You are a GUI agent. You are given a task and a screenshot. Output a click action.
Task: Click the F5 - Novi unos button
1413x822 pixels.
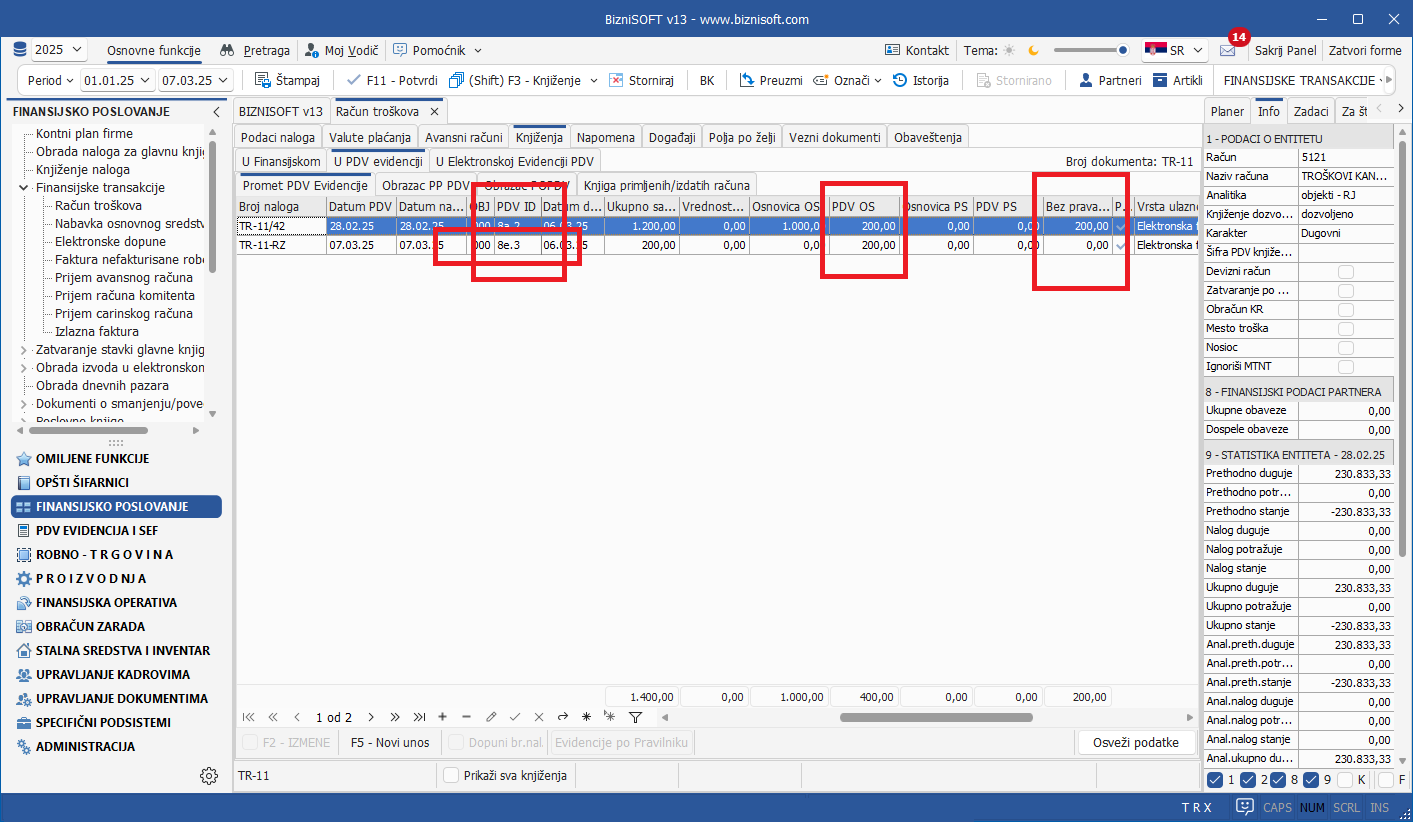390,742
